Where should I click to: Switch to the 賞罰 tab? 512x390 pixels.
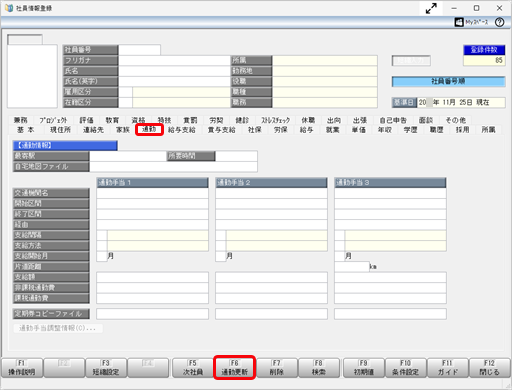pos(190,120)
